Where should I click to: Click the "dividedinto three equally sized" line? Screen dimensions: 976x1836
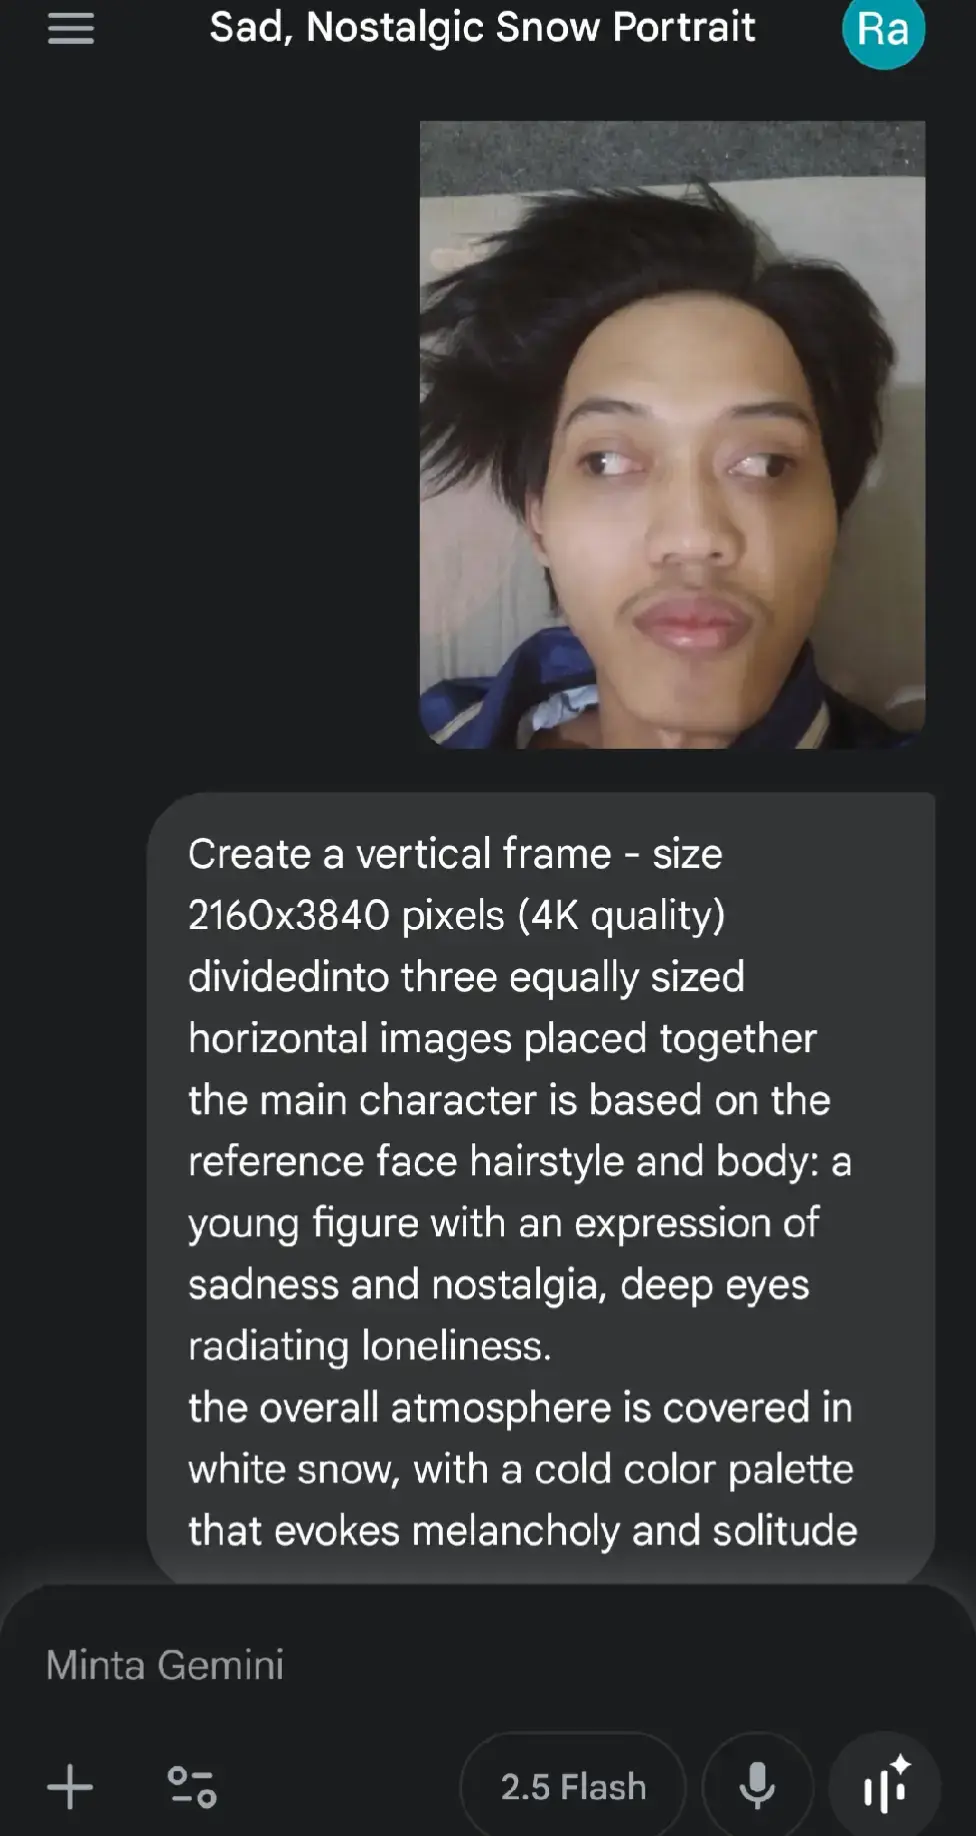[466, 977]
